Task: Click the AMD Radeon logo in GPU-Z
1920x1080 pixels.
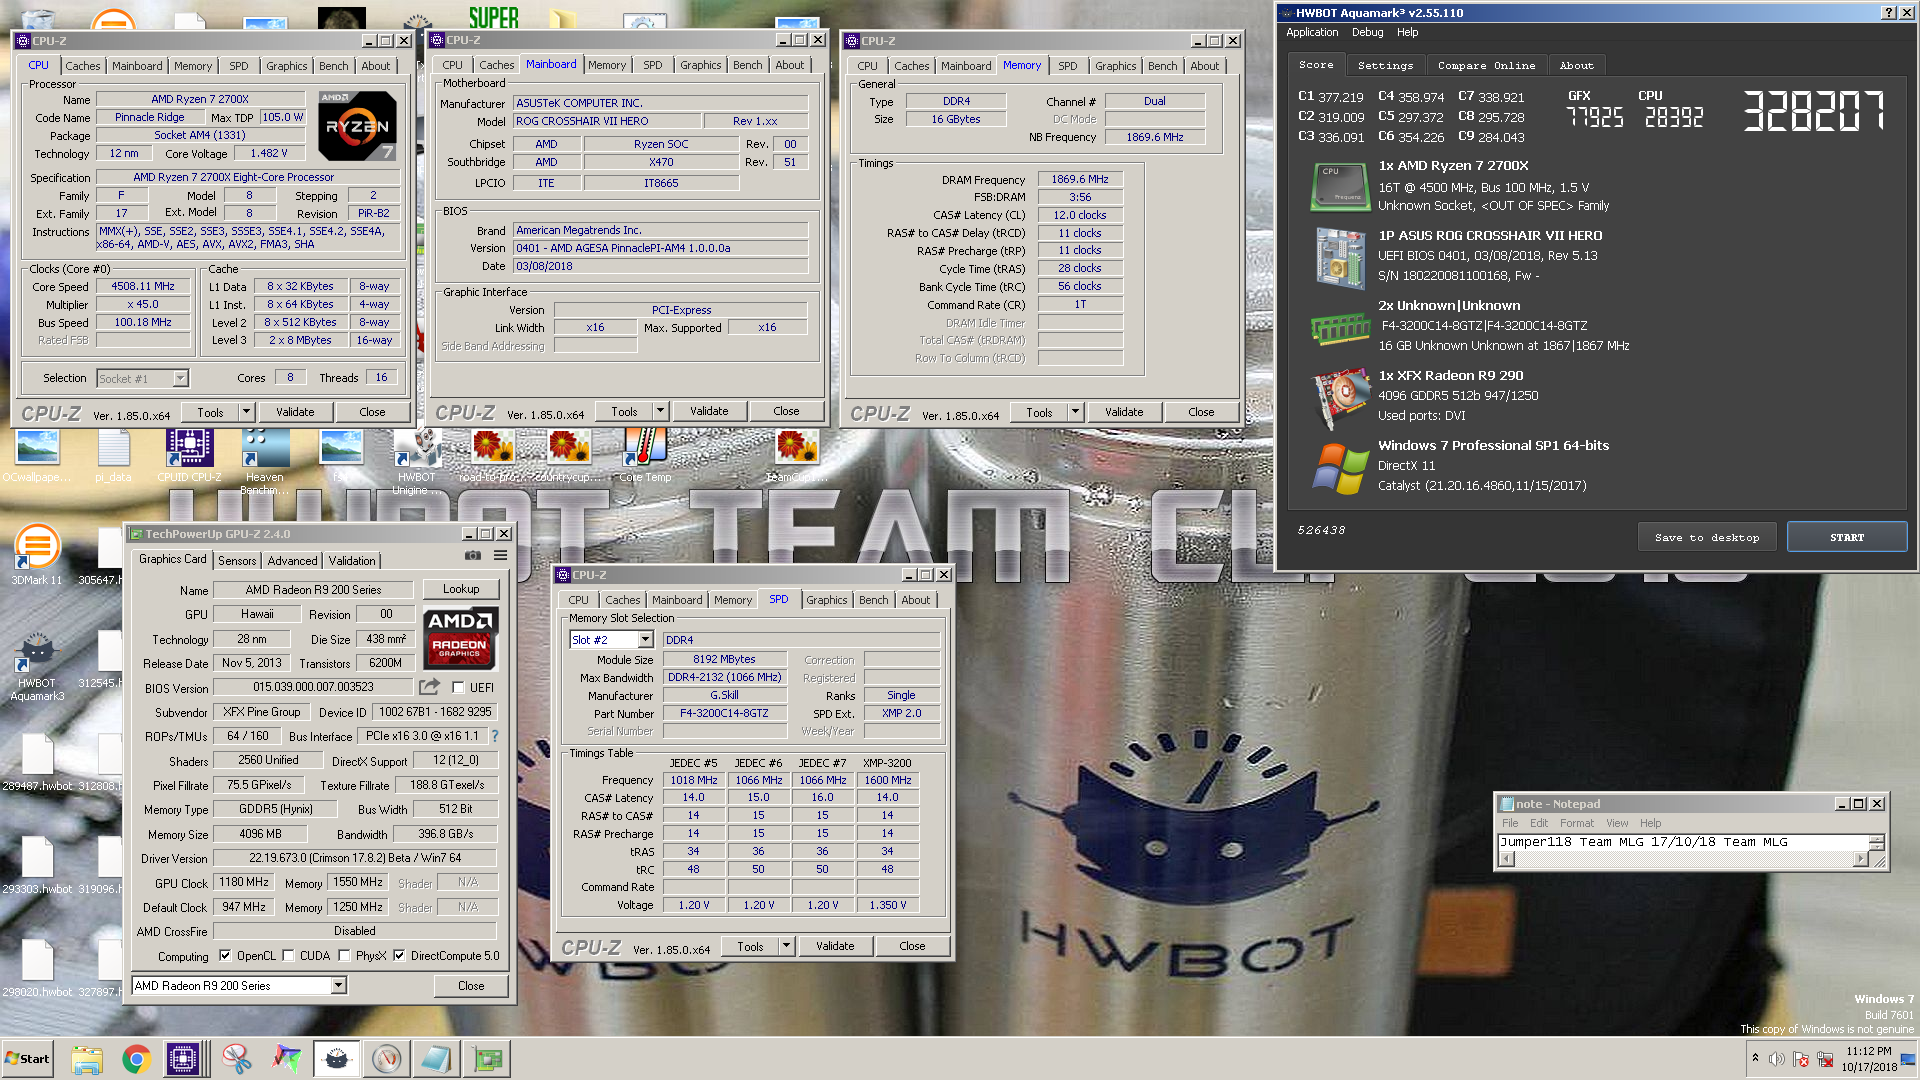Action: pos(459,637)
